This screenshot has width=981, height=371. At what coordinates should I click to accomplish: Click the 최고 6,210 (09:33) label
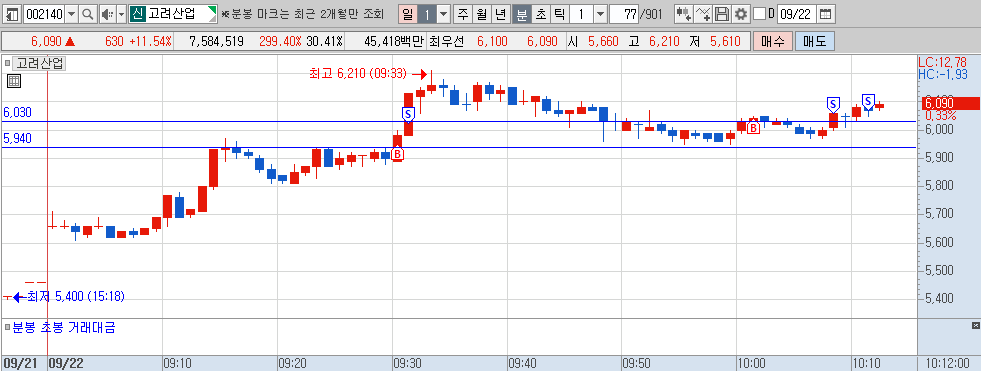pos(358,74)
